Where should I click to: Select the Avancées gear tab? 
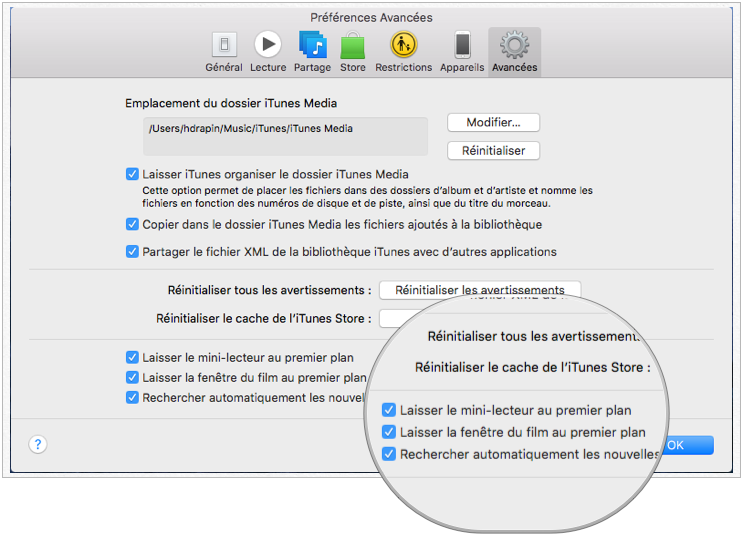click(515, 52)
